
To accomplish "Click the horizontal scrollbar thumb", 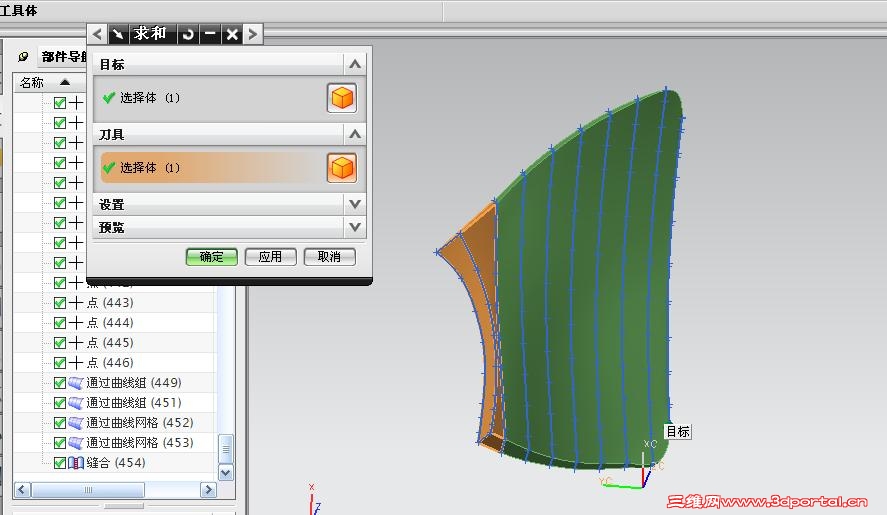I will click(x=88, y=490).
